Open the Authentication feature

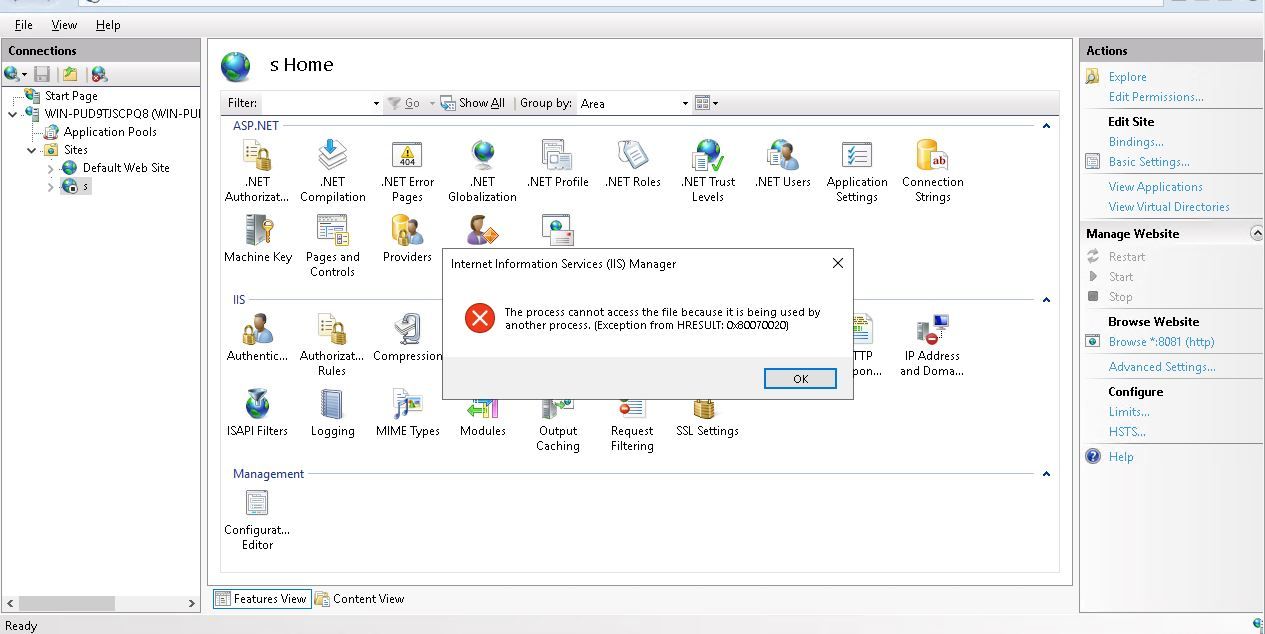pos(257,337)
